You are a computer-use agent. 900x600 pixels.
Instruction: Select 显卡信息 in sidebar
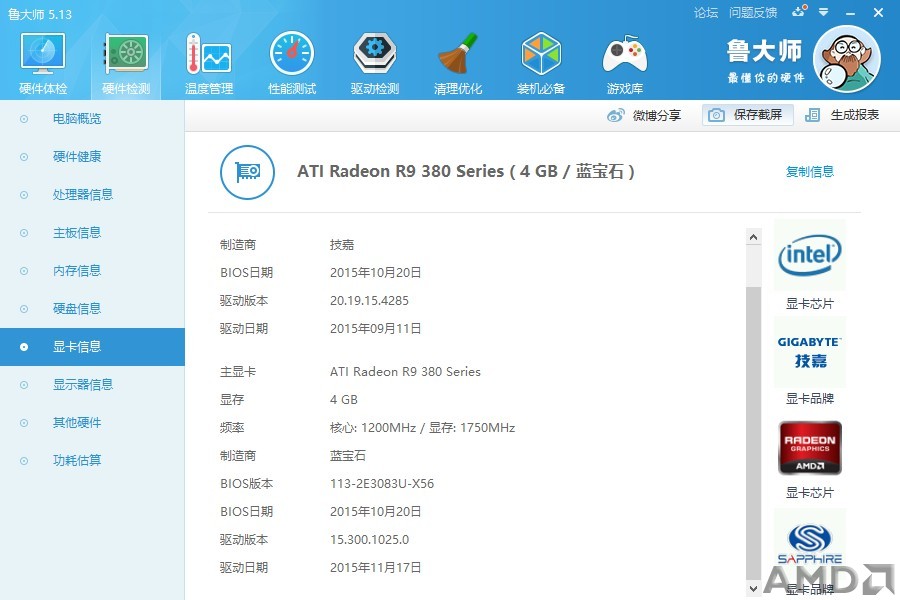92,347
